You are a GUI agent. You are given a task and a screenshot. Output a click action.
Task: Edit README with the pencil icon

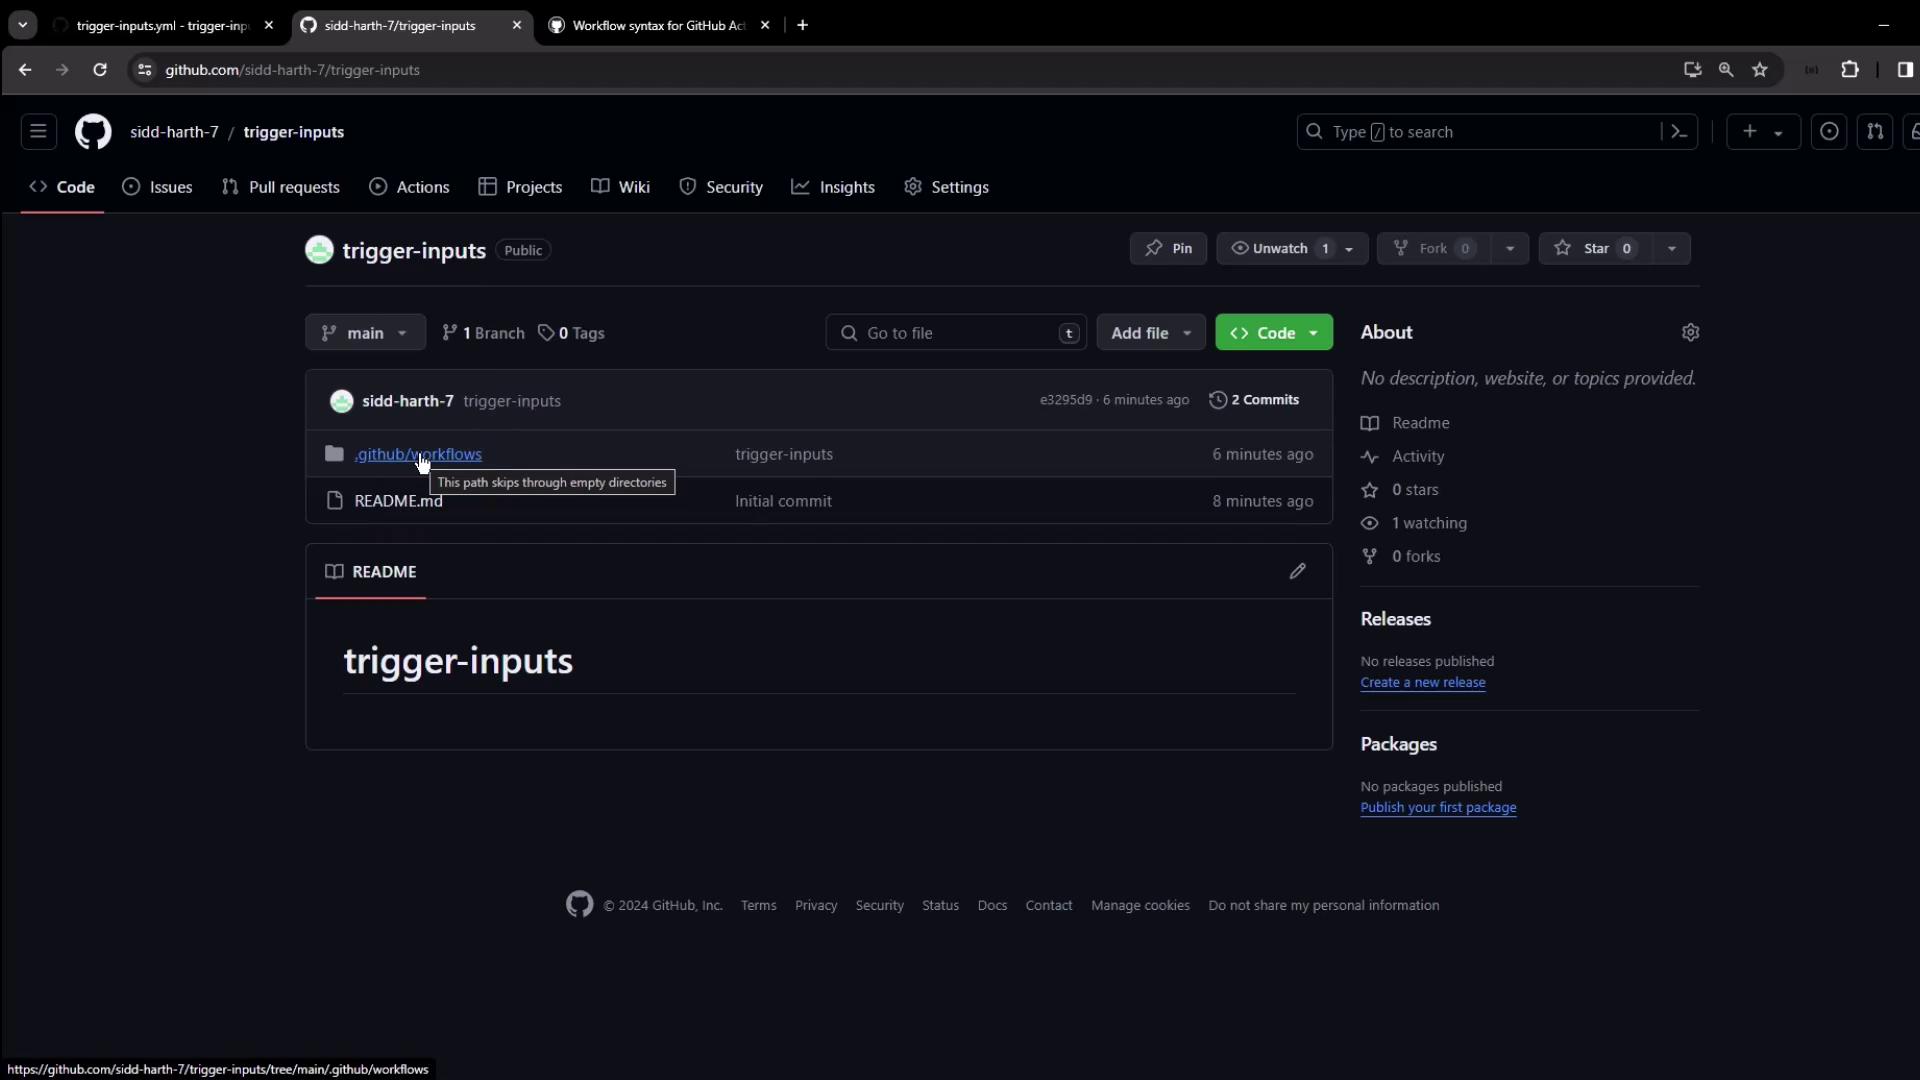click(1297, 571)
